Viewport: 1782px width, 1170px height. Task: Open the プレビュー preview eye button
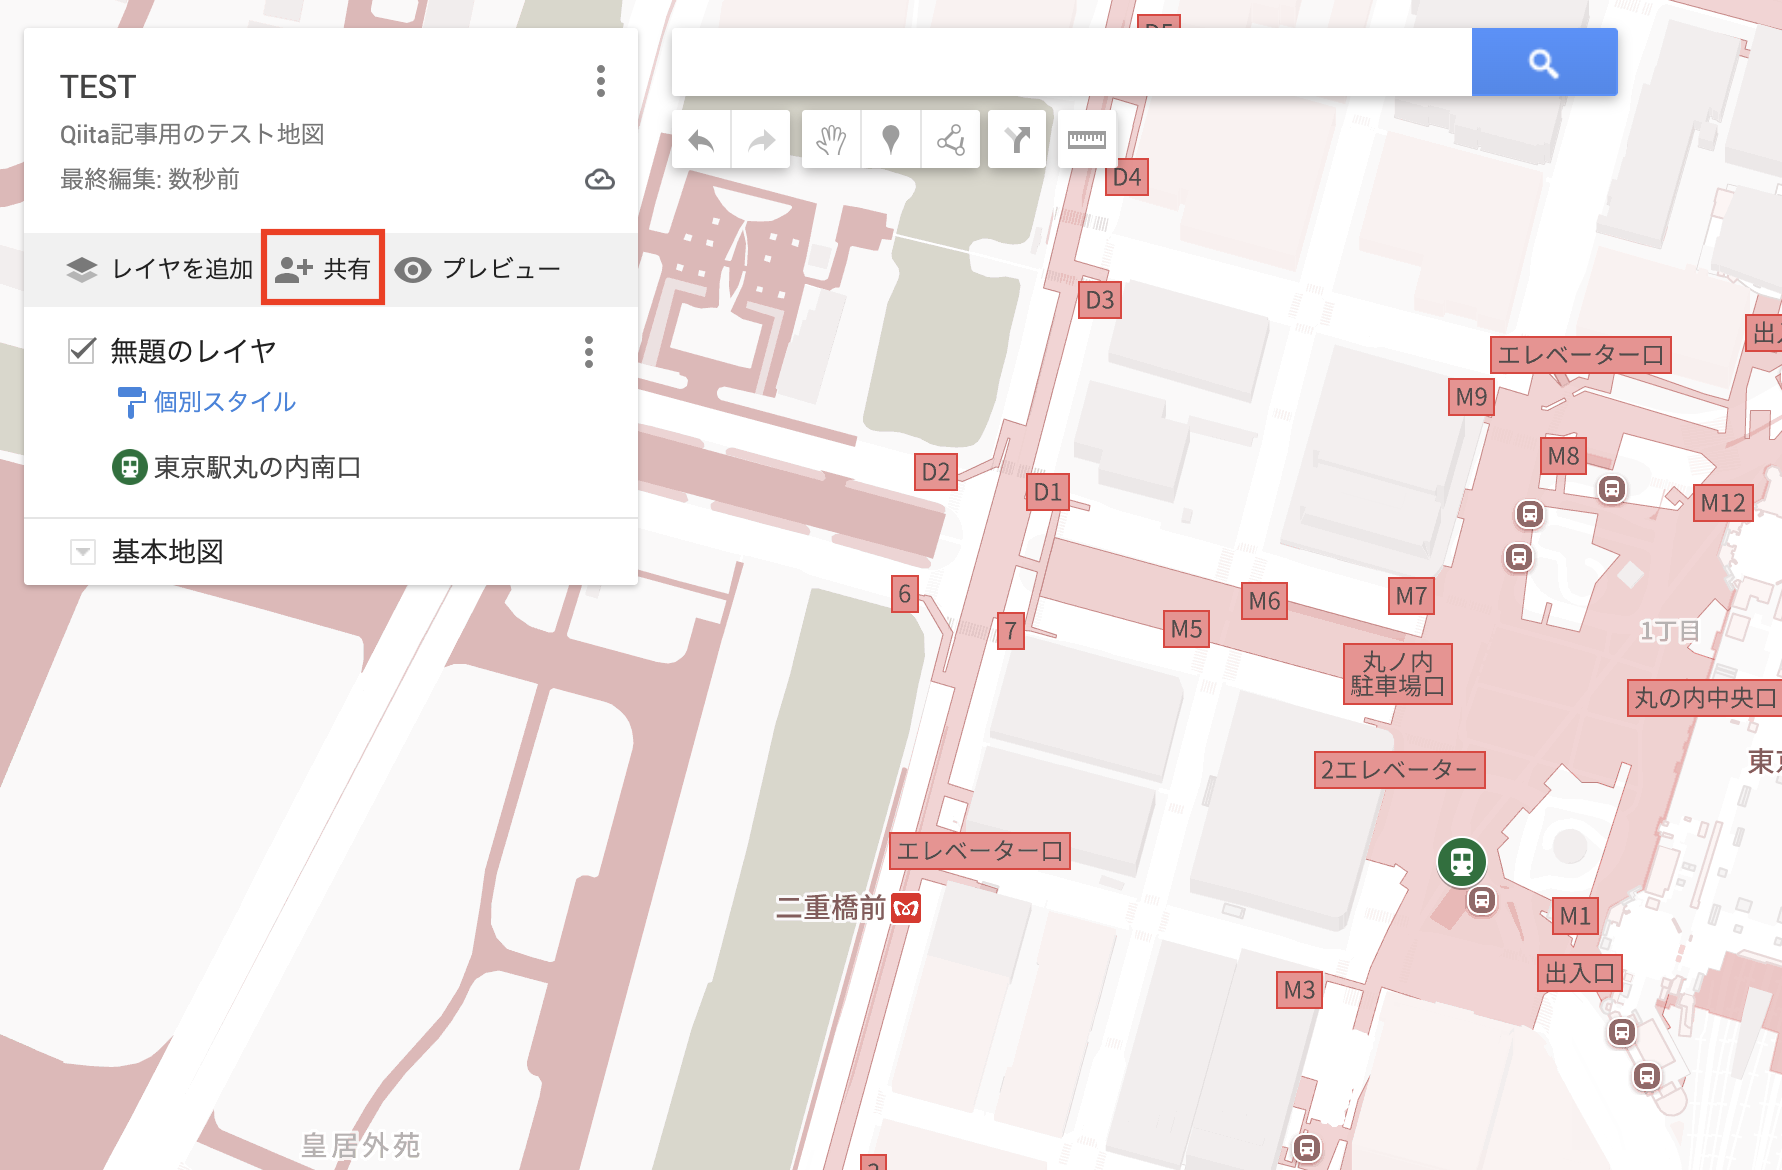coord(477,269)
